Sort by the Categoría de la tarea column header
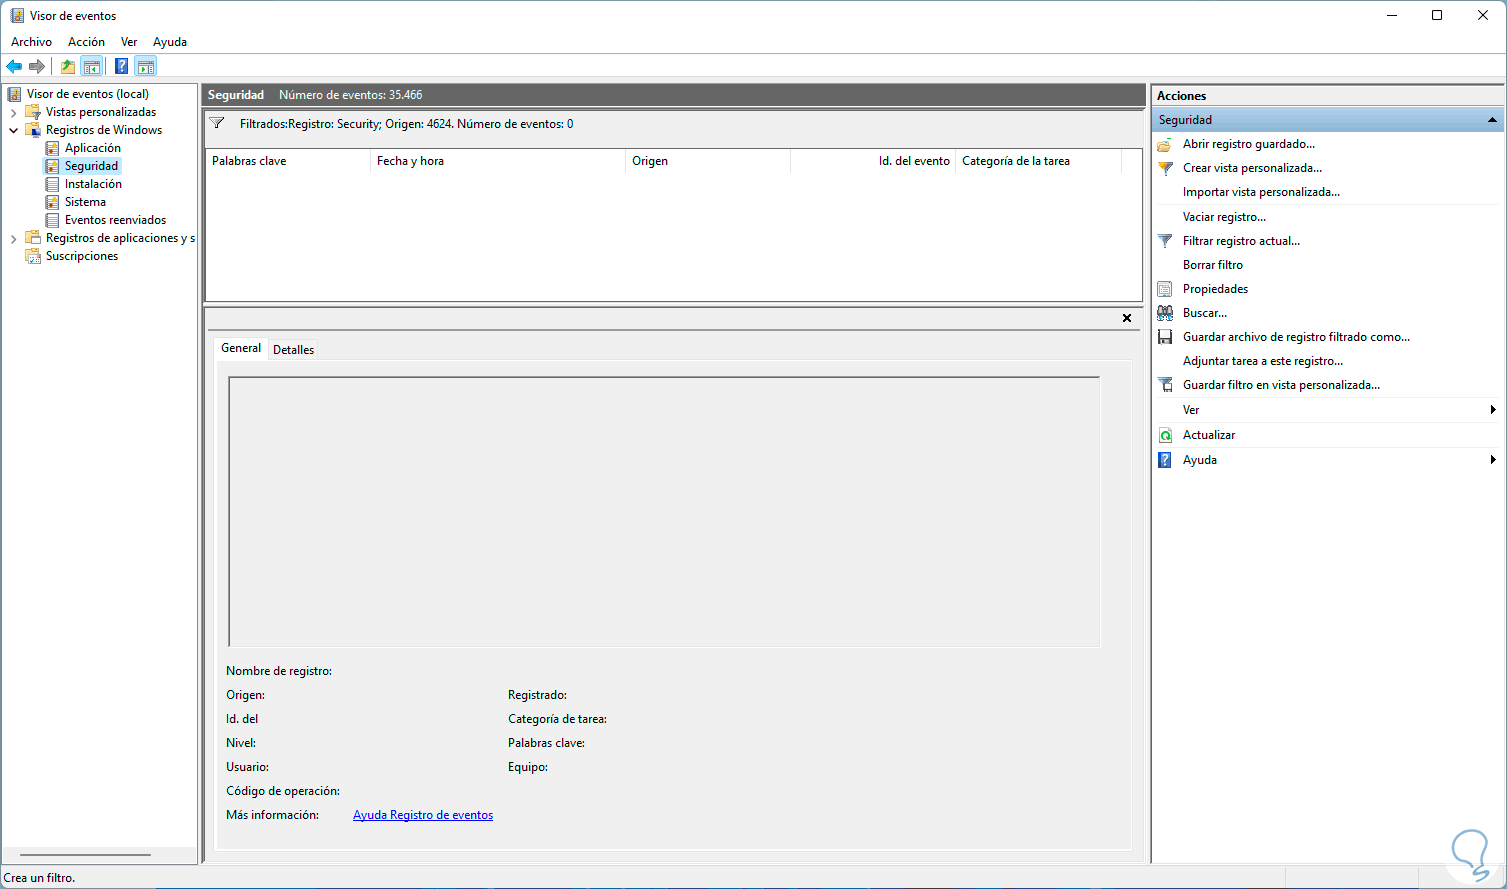1507x889 pixels. (1038, 161)
